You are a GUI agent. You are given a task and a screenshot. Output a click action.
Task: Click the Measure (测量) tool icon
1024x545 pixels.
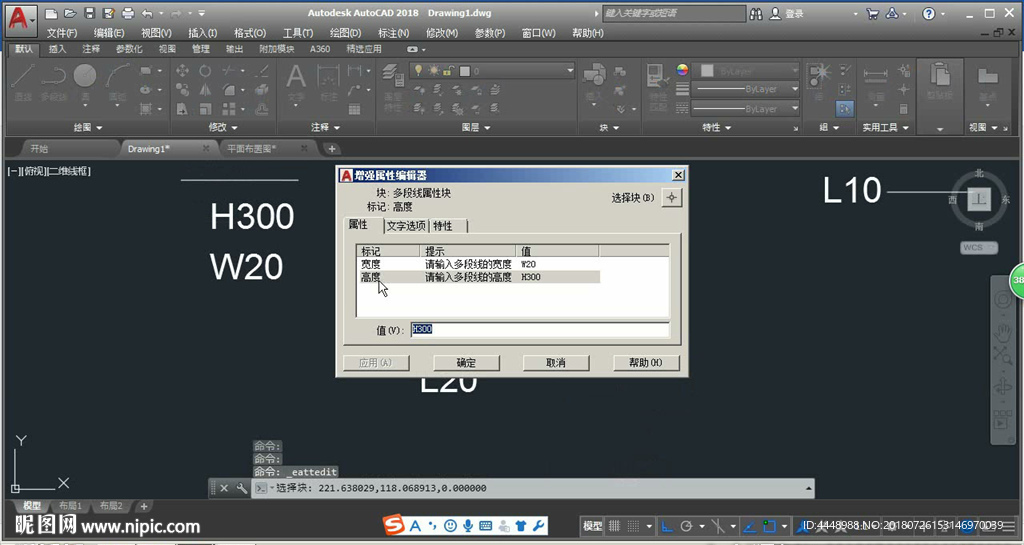tap(875, 82)
